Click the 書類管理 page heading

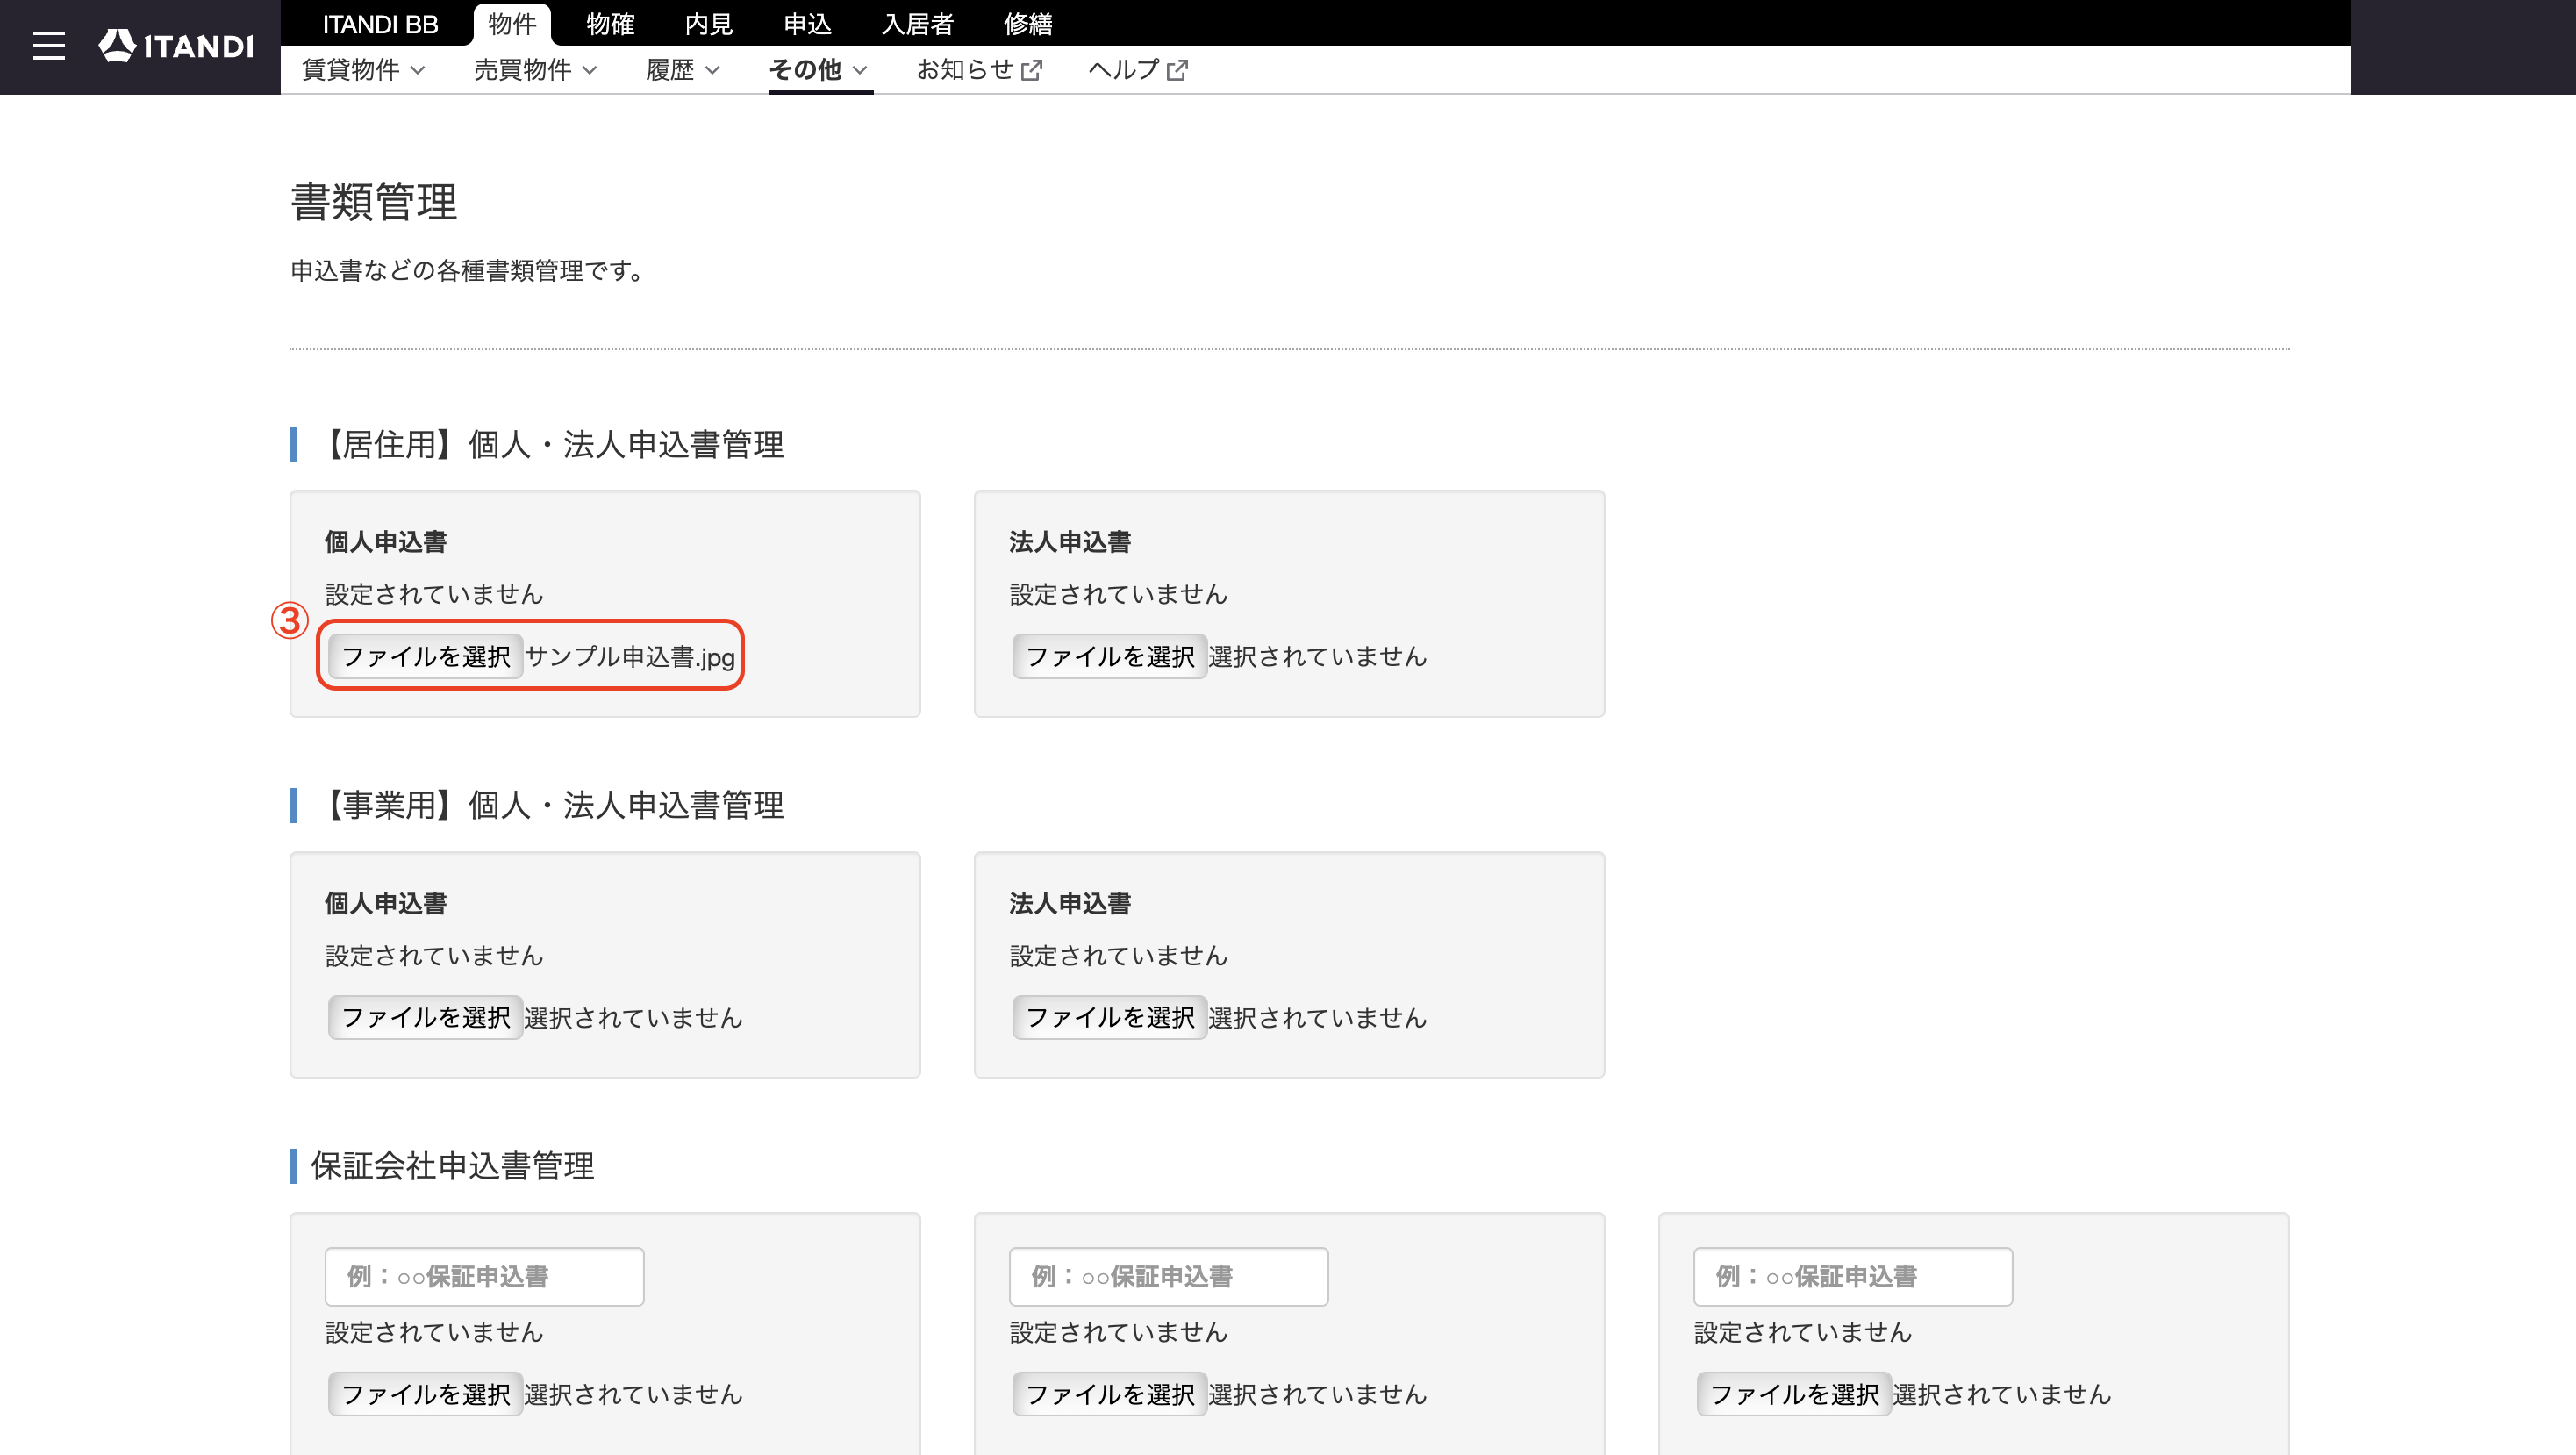pyautogui.click(x=374, y=202)
